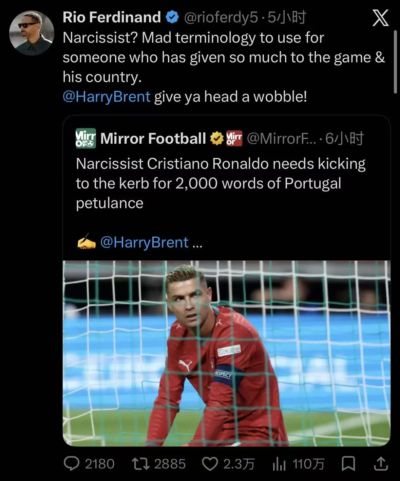Expand the truncated quoted tweet ellipsis

pyautogui.click(x=197, y=243)
